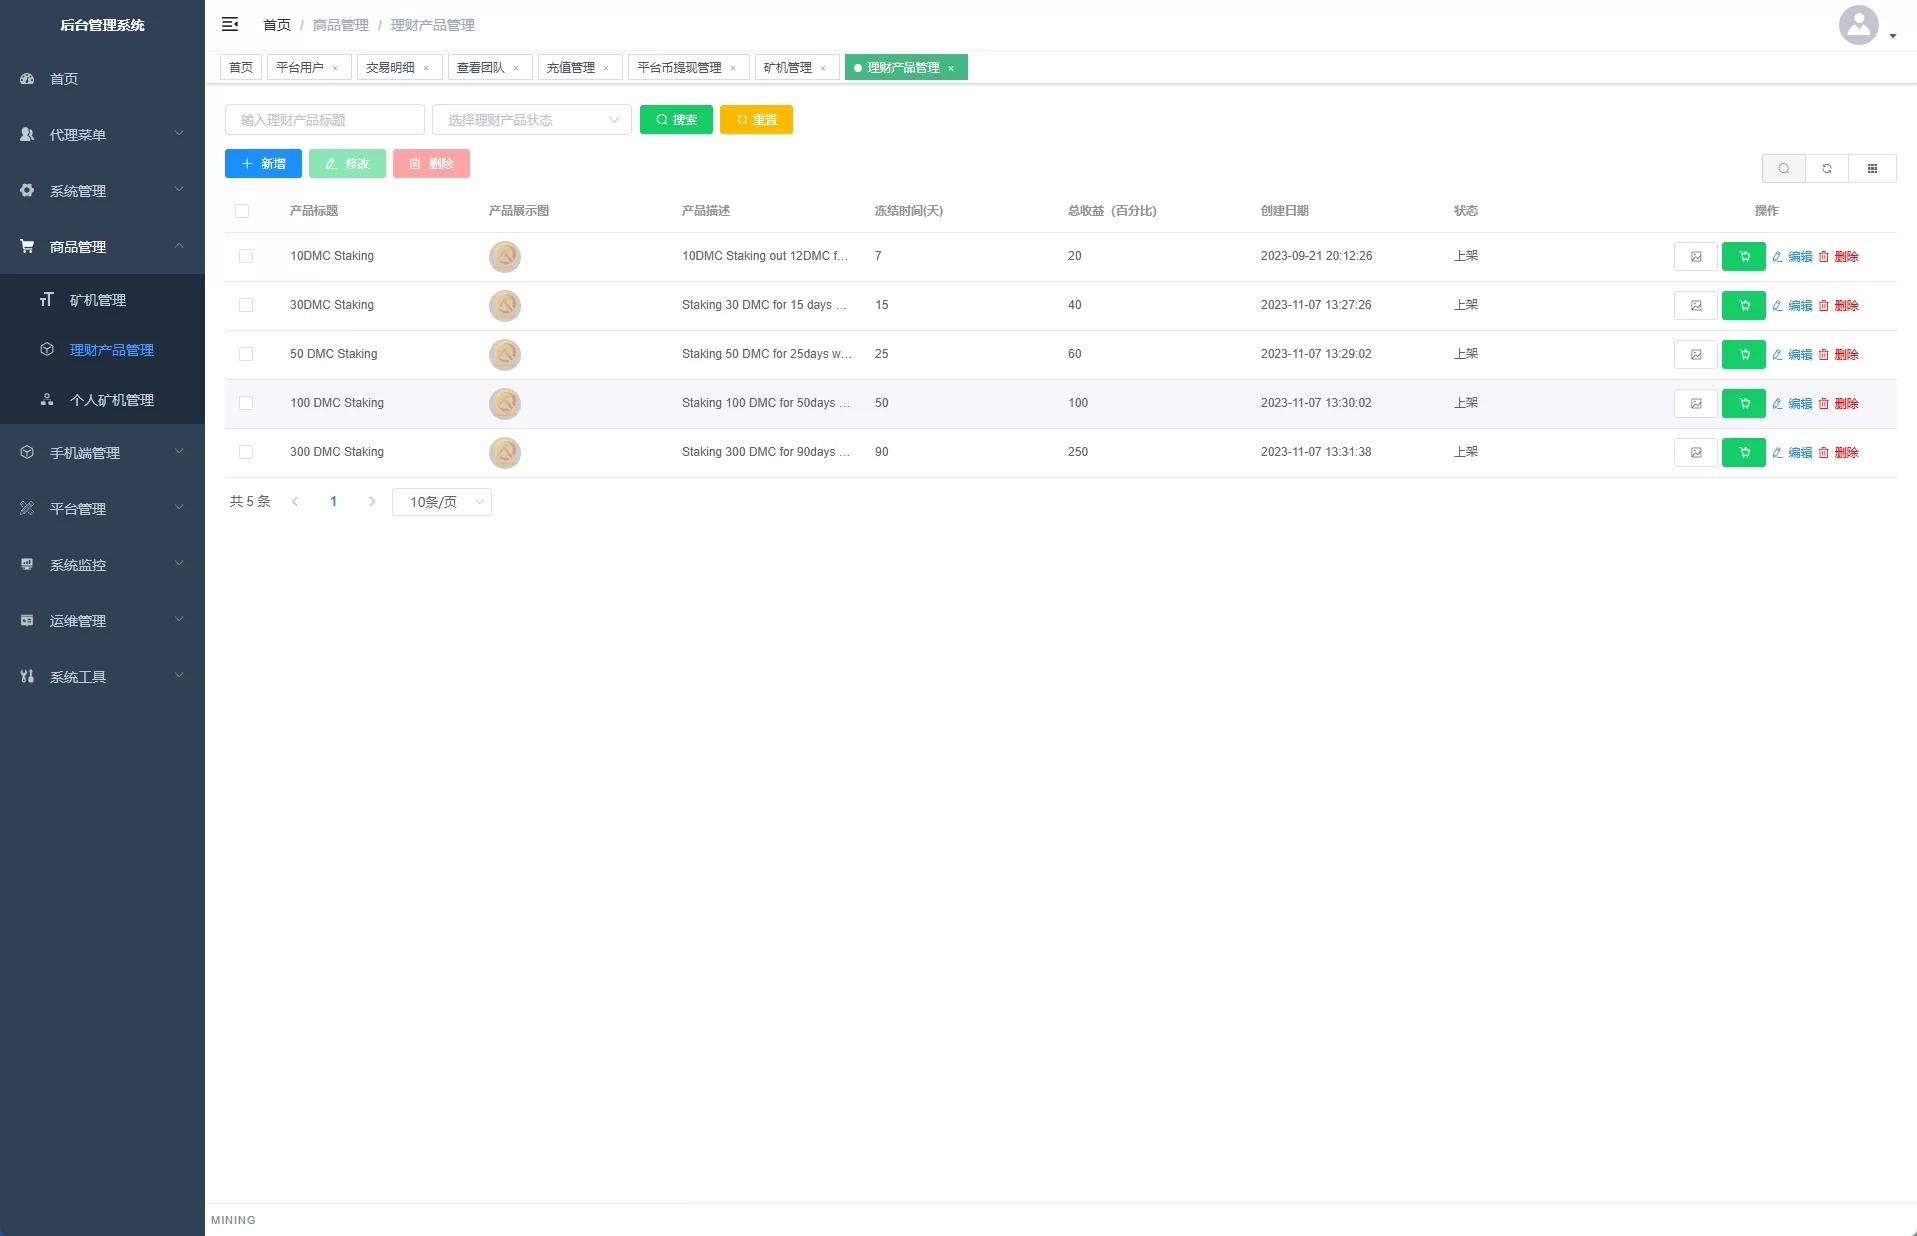Click the blue 新增 button

pyautogui.click(x=263, y=164)
